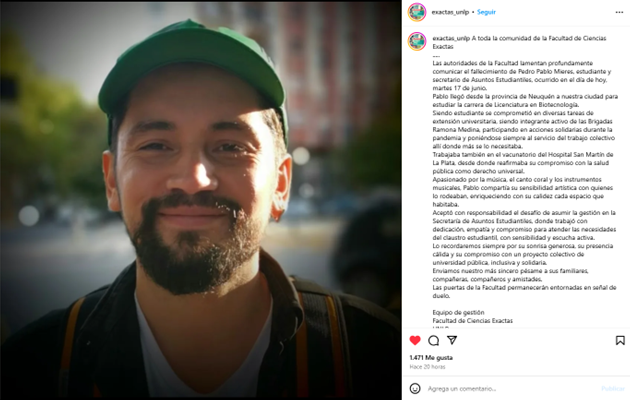The width and height of the screenshot is (630, 400).
Task: Save post with the bookmark icon
Action: point(620,341)
